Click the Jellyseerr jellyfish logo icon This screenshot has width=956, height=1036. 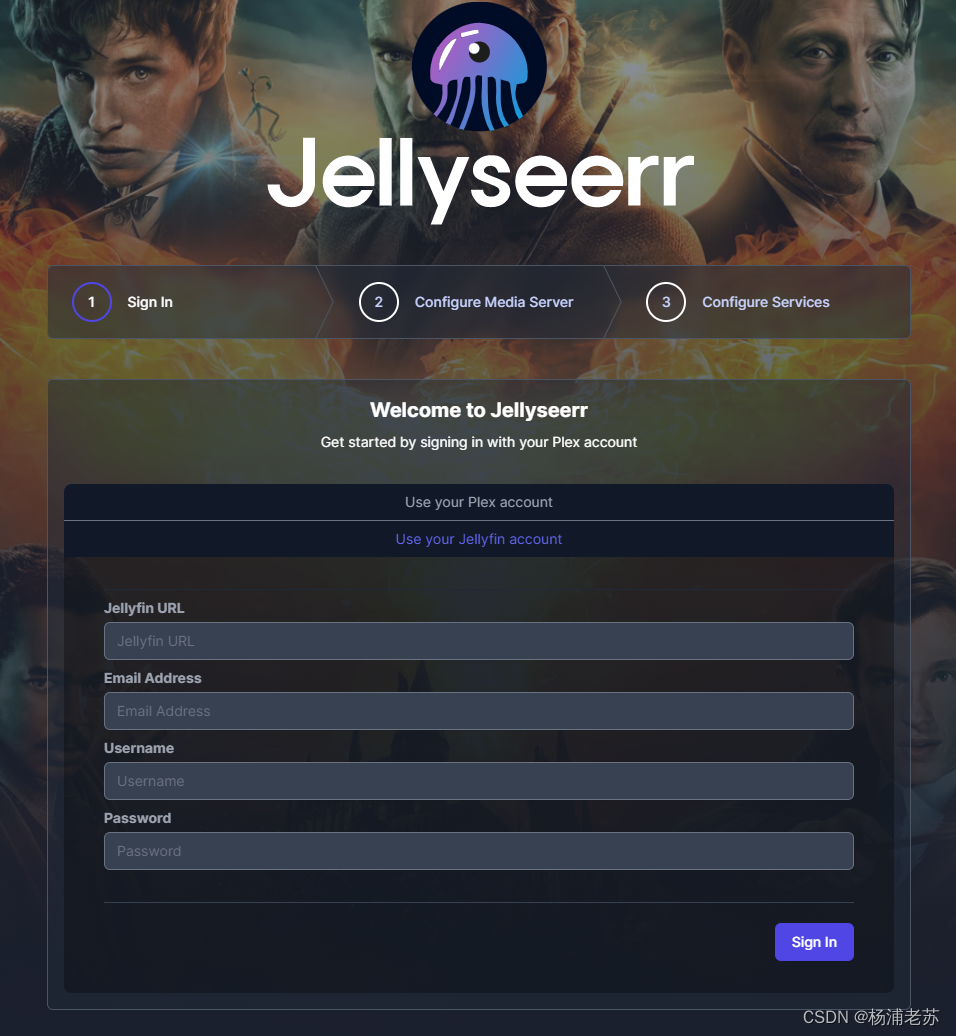pos(479,66)
